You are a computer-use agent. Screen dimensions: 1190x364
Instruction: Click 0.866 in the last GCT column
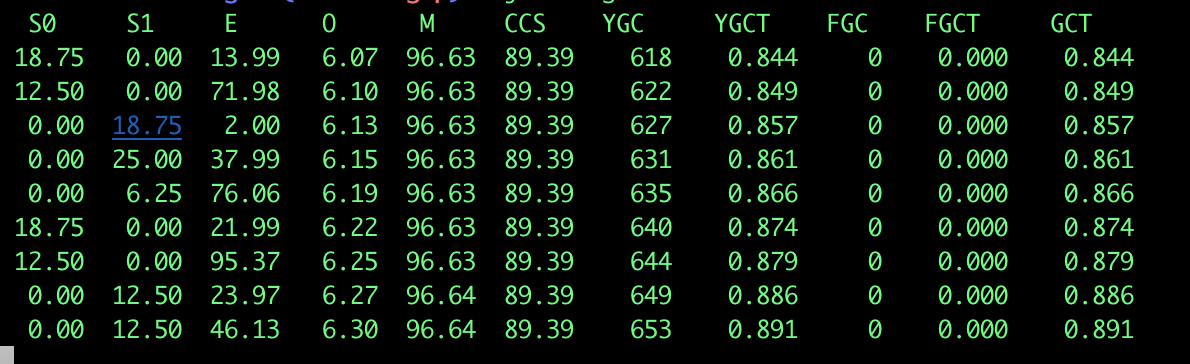coord(1099,193)
